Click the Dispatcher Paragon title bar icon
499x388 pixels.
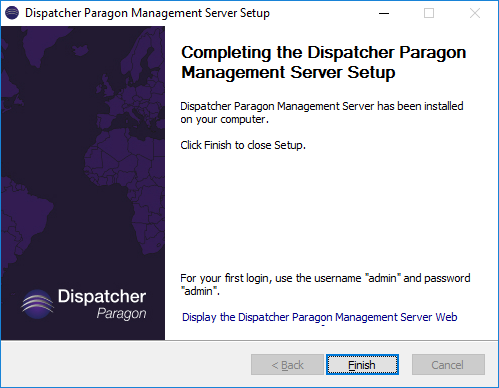click(x=12, y=13)
